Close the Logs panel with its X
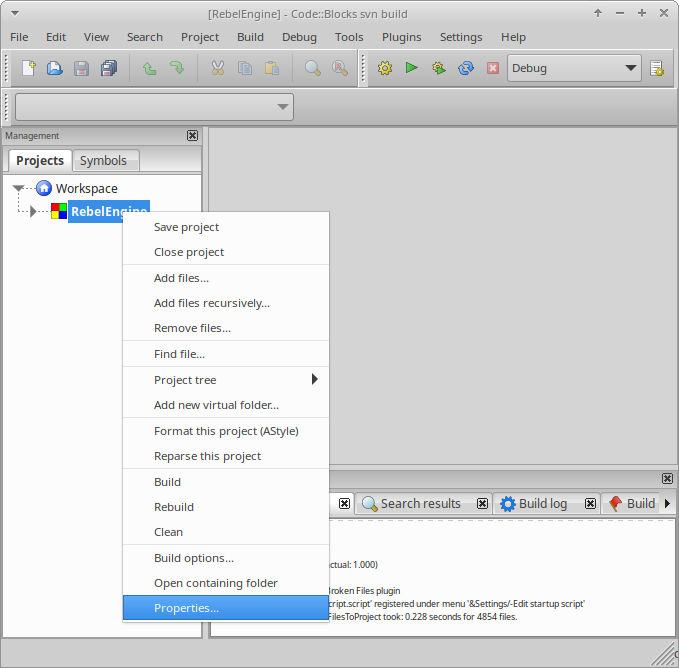679x668 pixels. (667, 478)
